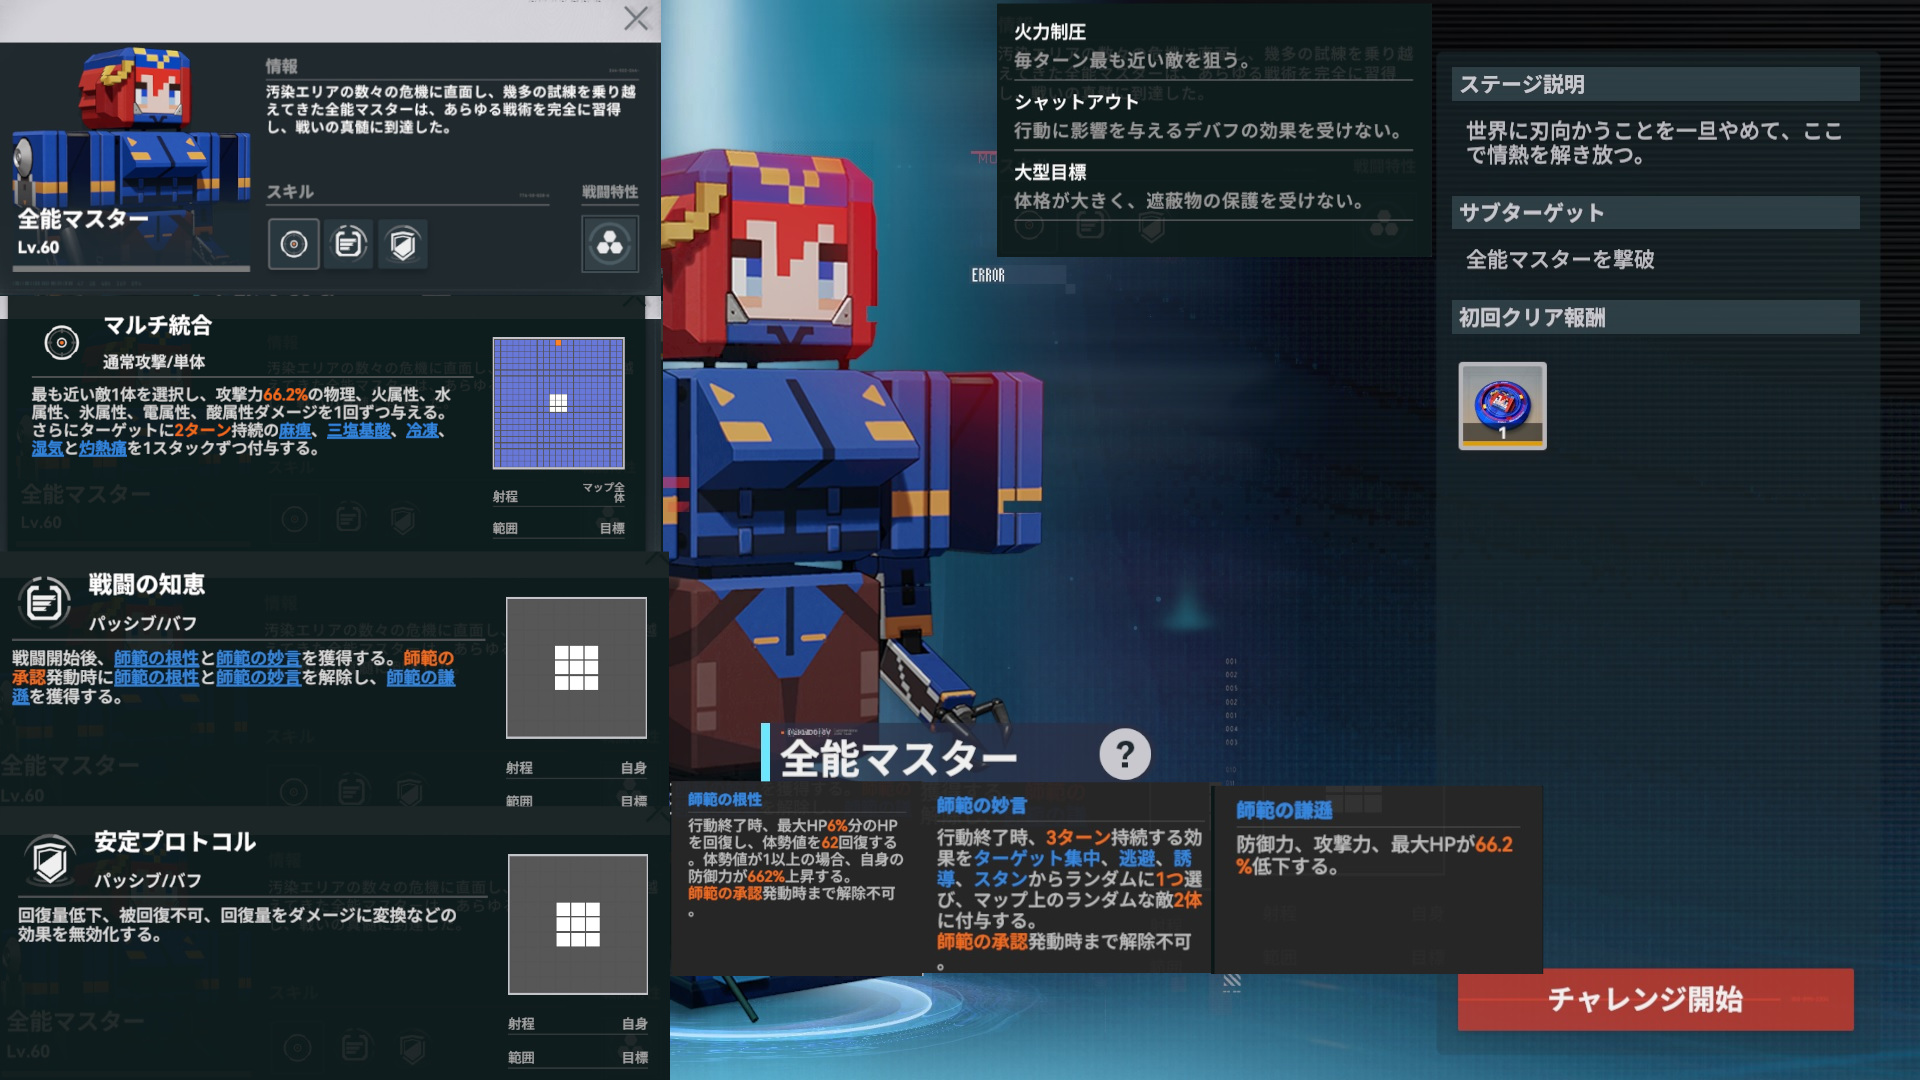Click the 戦闘の知恵 range grid preview
This screenshot has width=1920, height=1080.
[576, 668]
